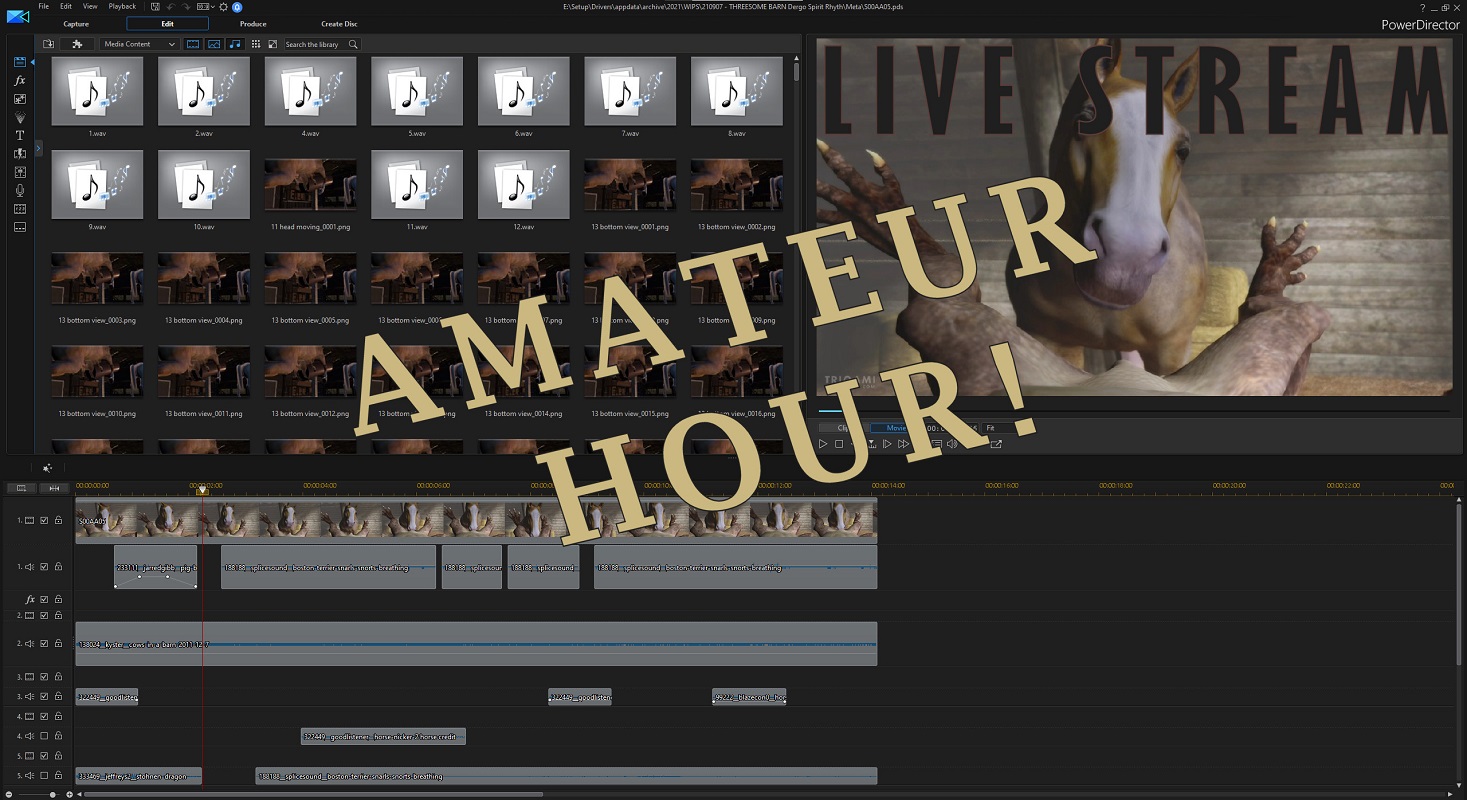
Task: Open the PiP Objects Room icon in sidebar
Action: tap(20, 99)
